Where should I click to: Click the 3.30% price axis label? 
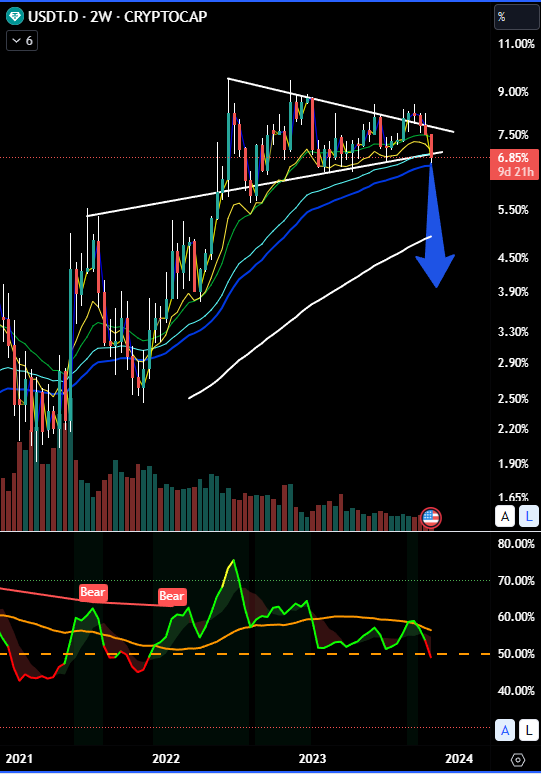(513, 332)
